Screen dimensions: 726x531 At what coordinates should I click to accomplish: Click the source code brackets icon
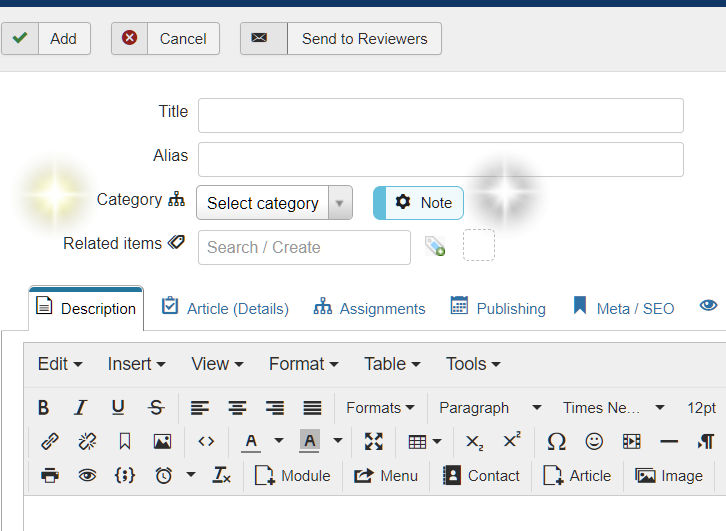[x=206, y=441]
